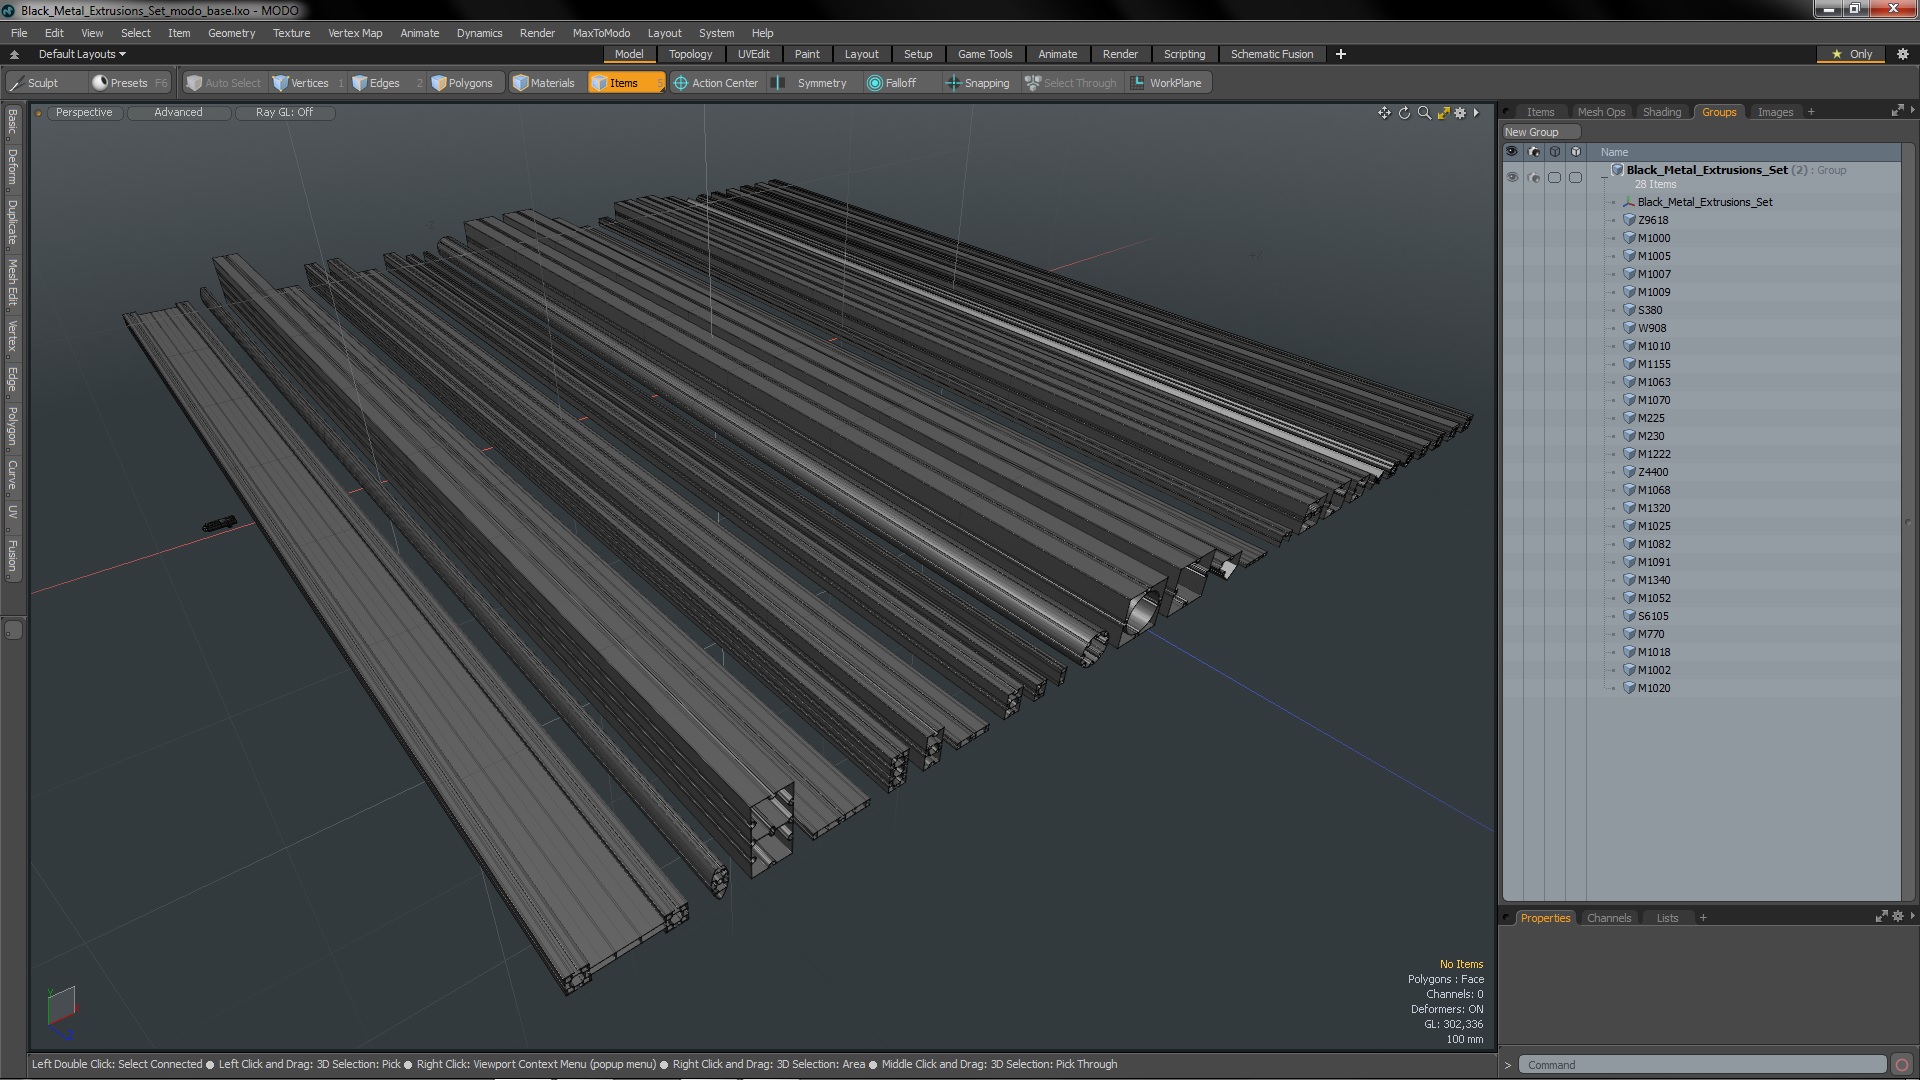Toggle render camera icon for the group row

point(1534,177)
